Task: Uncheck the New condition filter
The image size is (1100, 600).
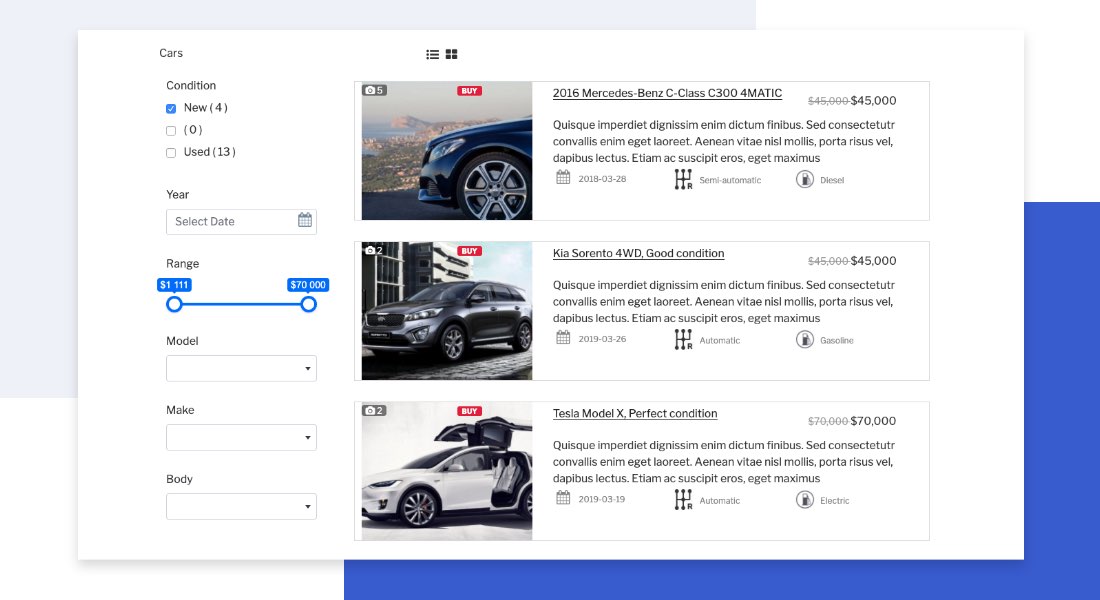Action: click(x=171, y=108)
